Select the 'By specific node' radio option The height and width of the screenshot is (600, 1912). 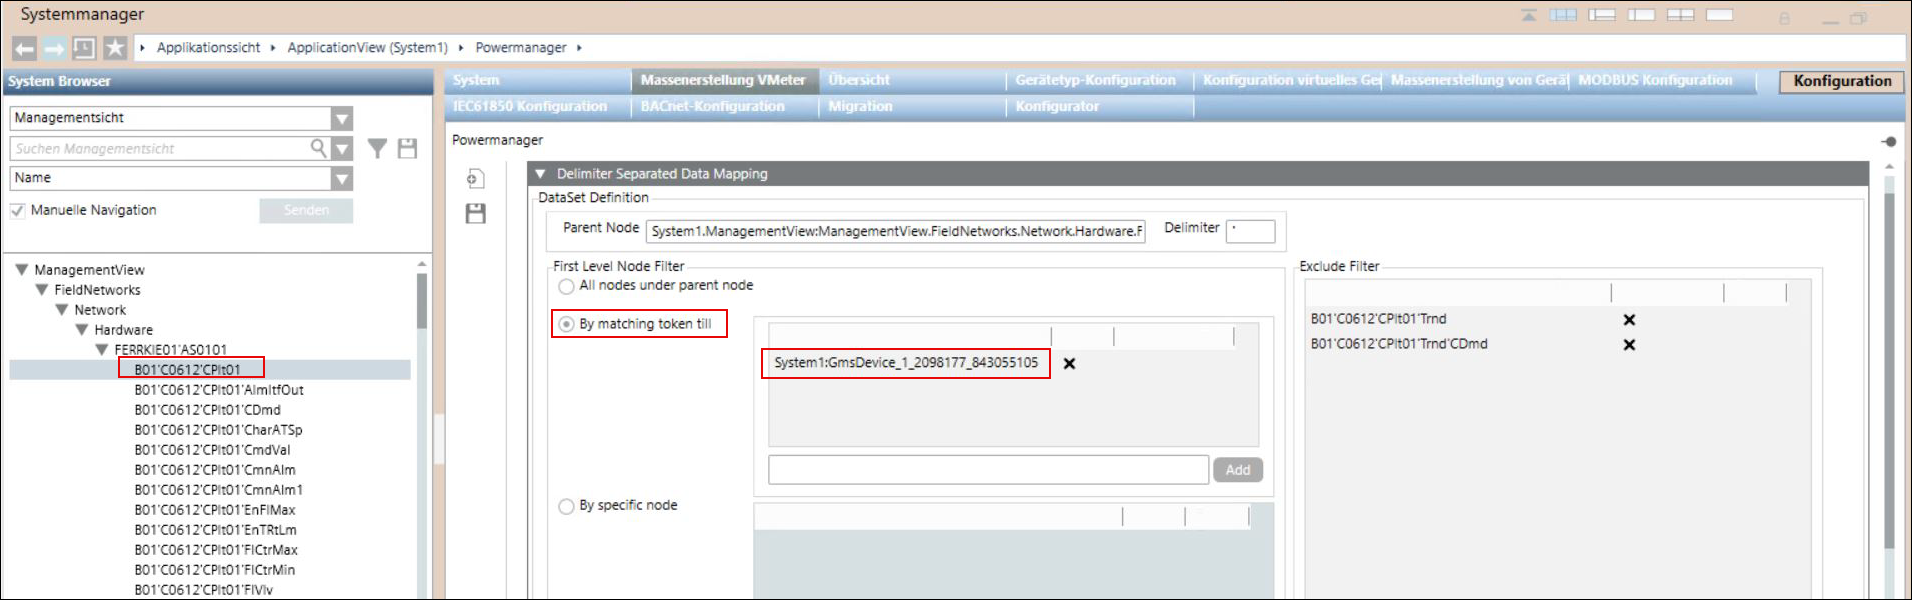tap(567, 506)
